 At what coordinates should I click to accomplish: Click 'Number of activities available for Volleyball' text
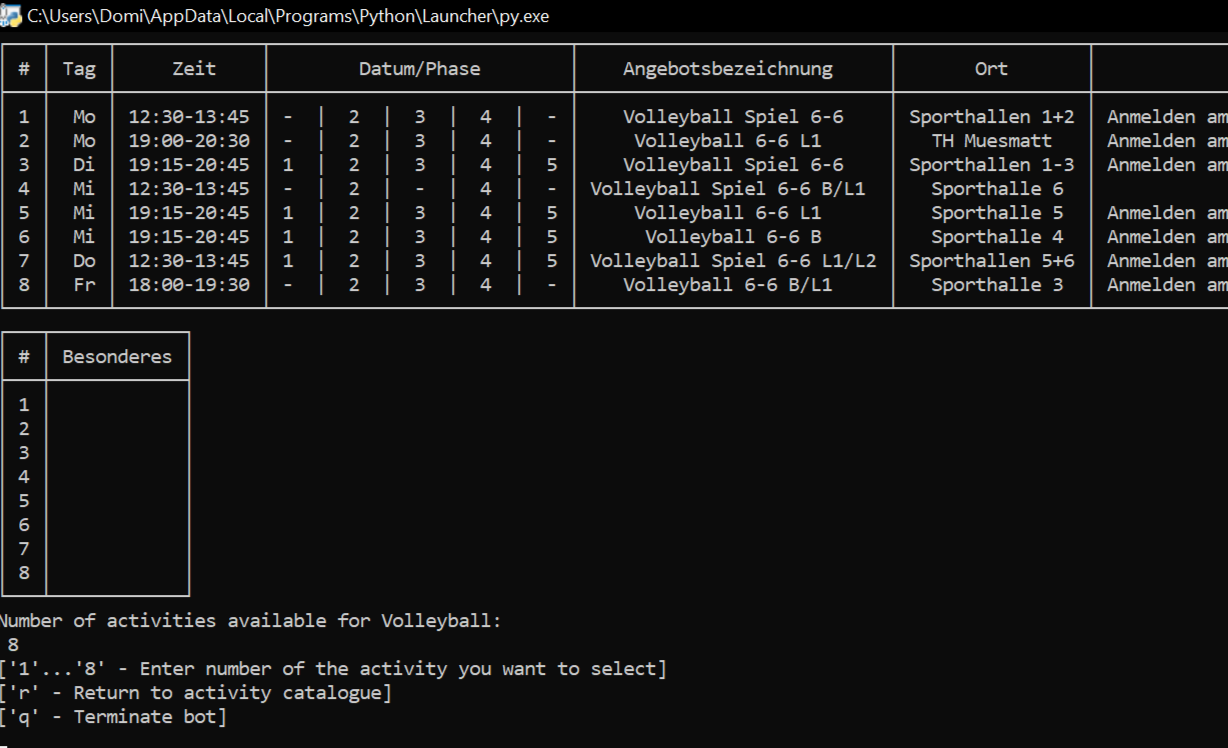pyautogui.click(x=250, y=621)
